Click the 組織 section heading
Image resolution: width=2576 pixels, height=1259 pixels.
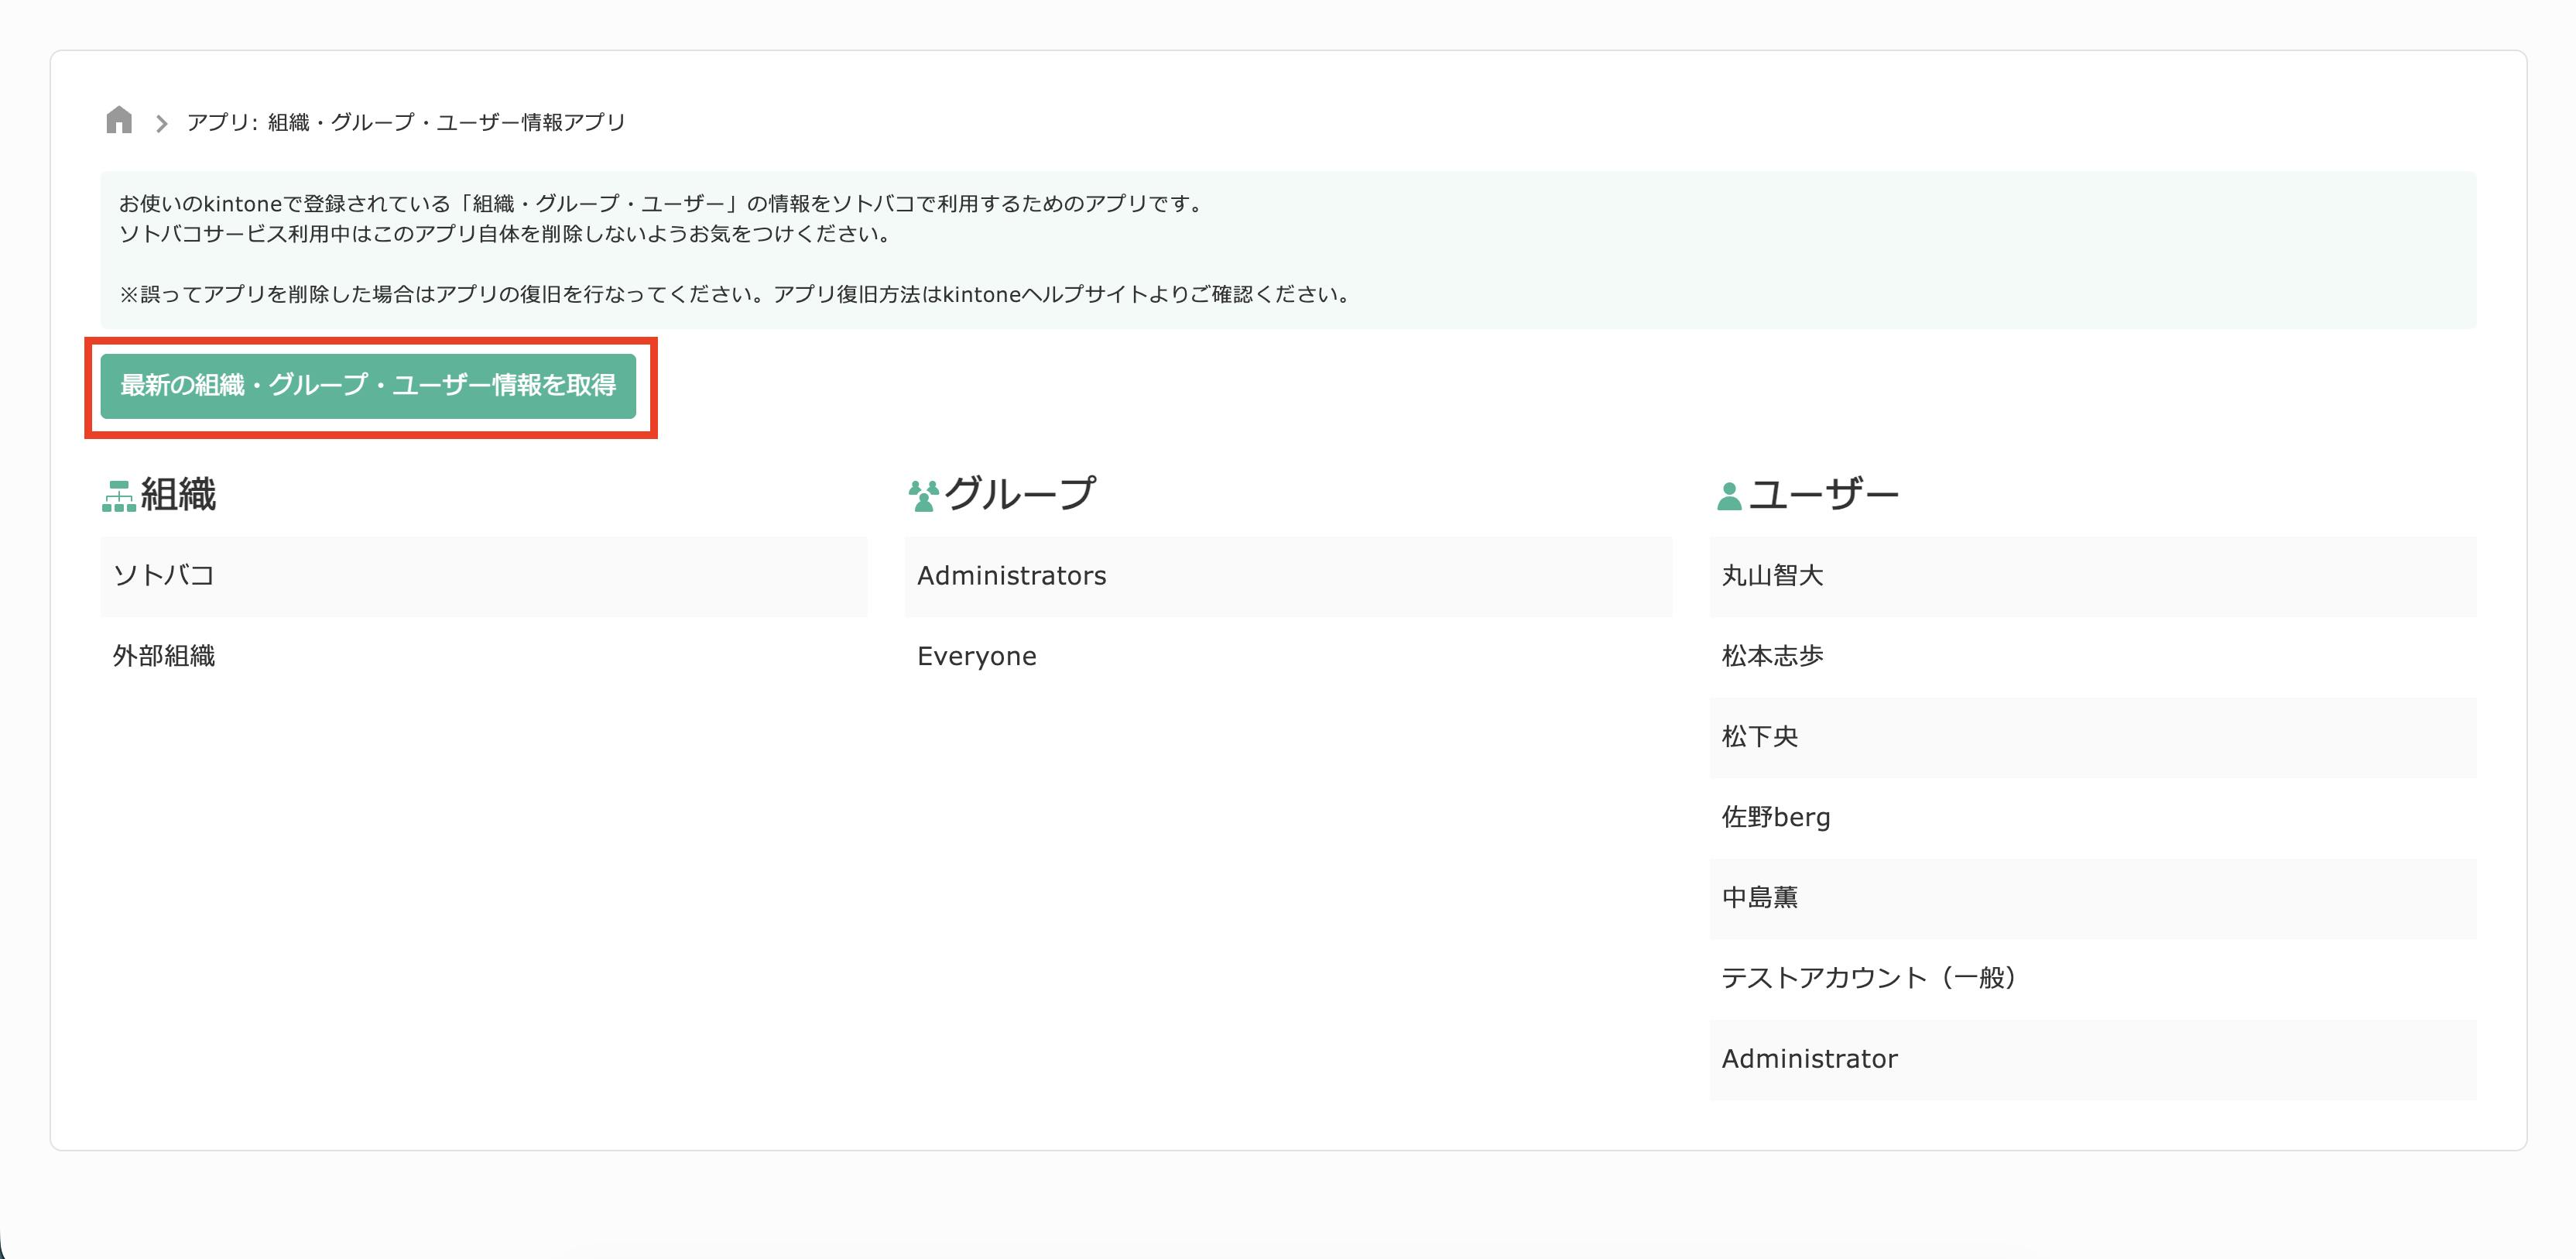[178, 493]
